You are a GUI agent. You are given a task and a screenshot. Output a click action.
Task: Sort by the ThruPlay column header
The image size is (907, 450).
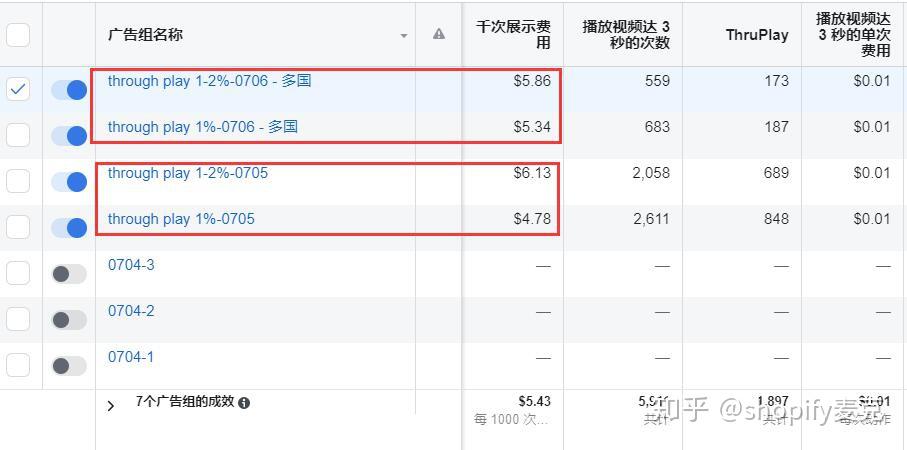point(756,35)
